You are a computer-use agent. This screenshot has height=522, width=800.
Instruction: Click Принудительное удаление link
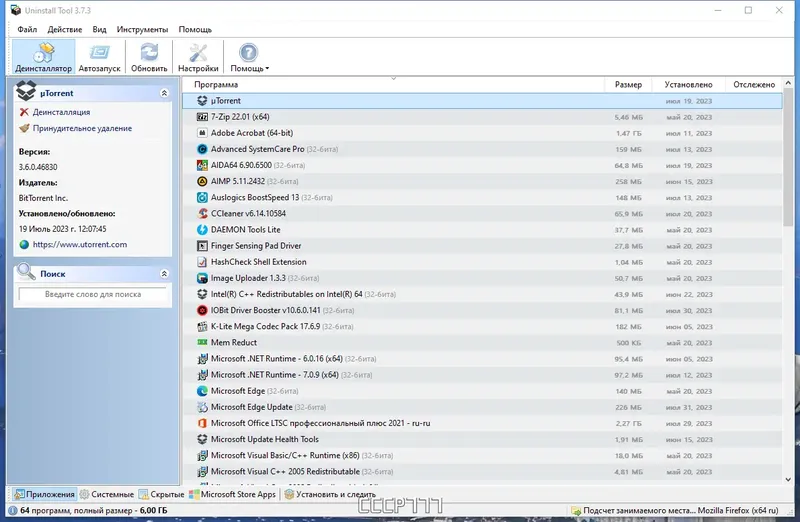click(82, 129)
